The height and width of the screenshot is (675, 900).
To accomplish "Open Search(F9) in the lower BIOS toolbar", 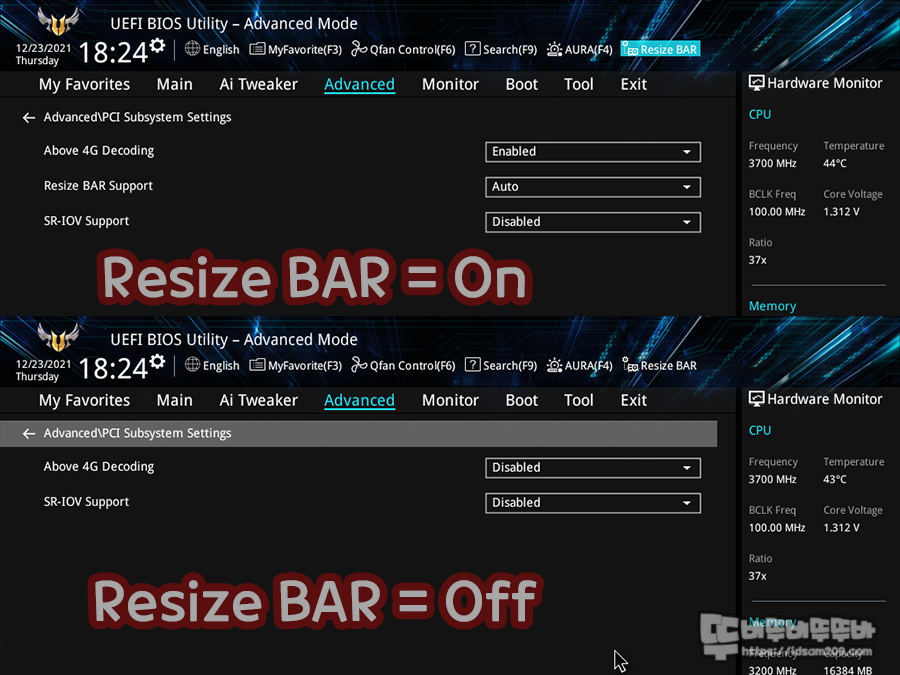I will click(501, 366).
